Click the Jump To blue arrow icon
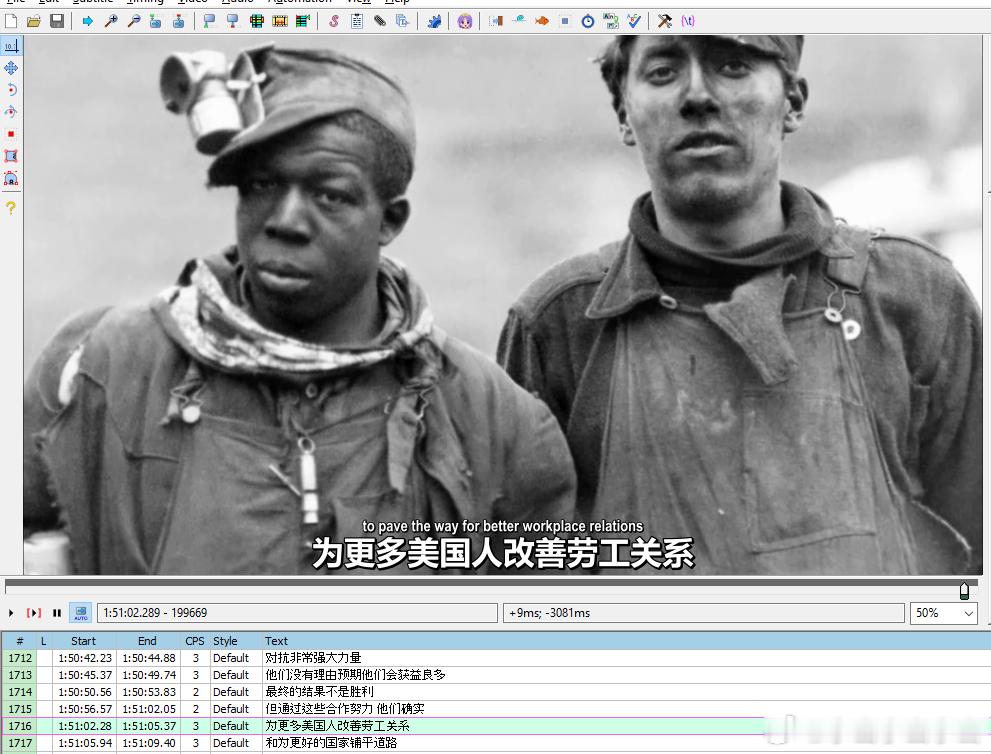This screenshot has height=754, width=991. tap(88, 21)
